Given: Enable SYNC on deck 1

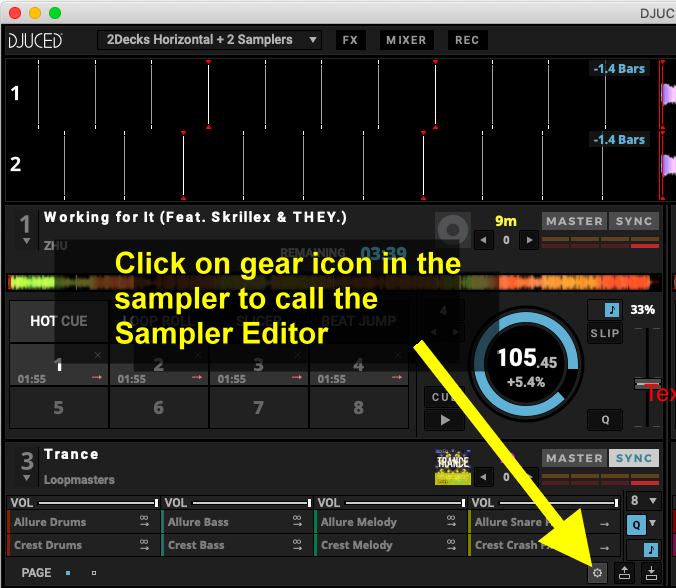Looking at the screenshot, I should click(x=634, y=221).
